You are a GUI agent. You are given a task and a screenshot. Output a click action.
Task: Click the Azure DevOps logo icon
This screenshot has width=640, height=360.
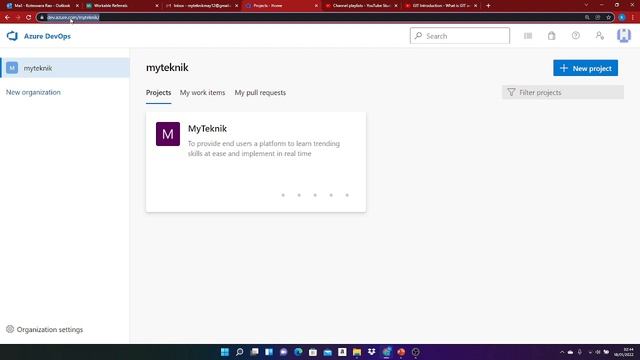(12, 36)
